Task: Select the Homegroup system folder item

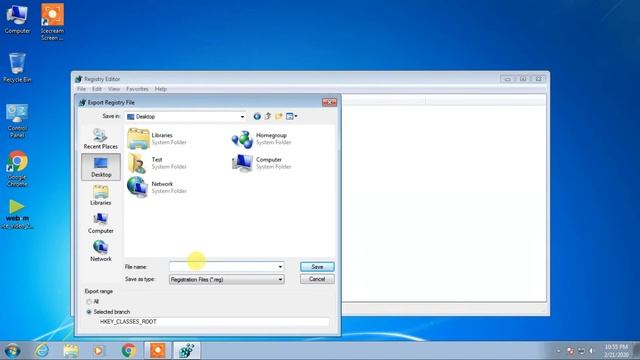Action: (262, 139)
